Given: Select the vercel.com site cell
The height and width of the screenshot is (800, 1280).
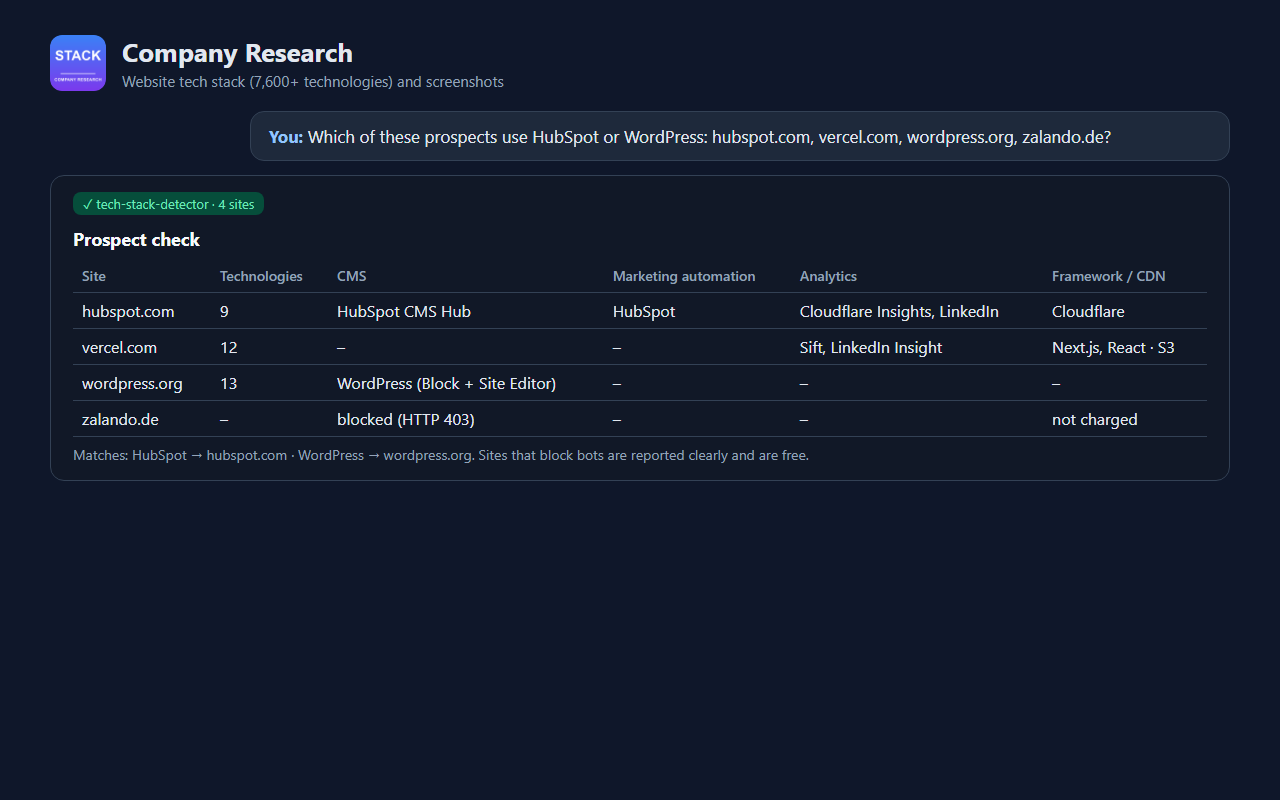Looking at the screenshot, I should pos(119,347).
